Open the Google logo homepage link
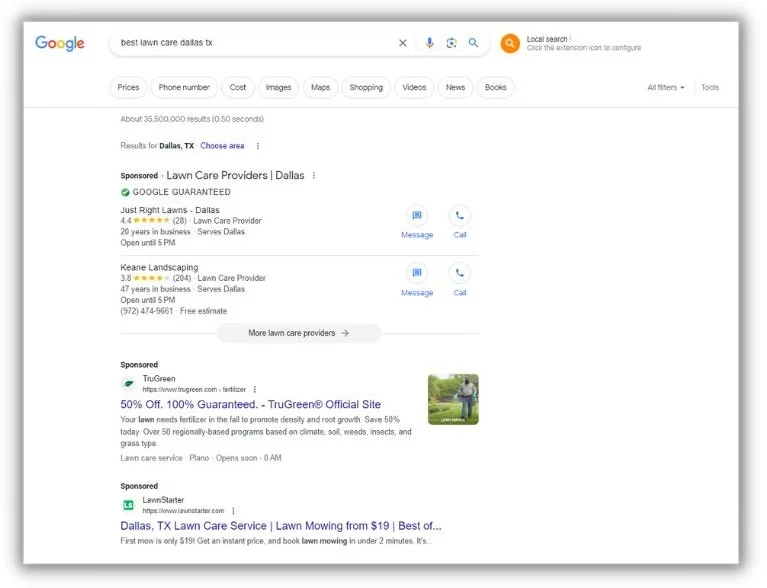The width and height of the screenshot is (767, 588). (x=60, y=43)
